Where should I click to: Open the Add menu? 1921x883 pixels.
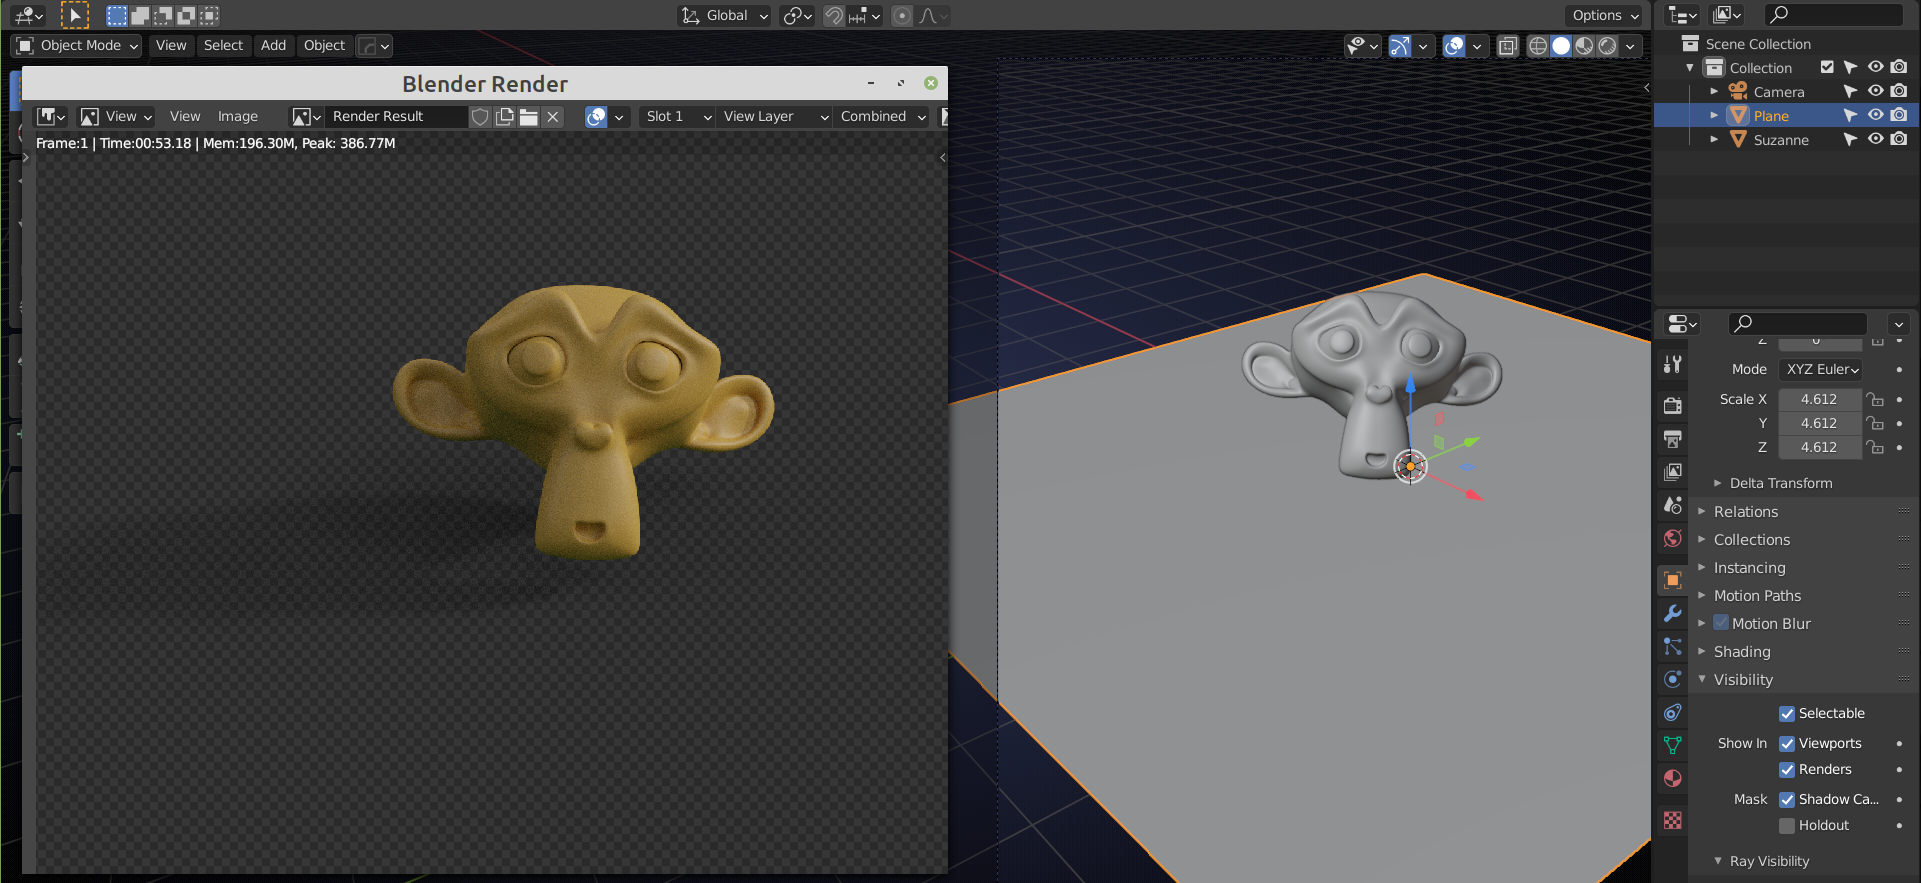[273, 46]
